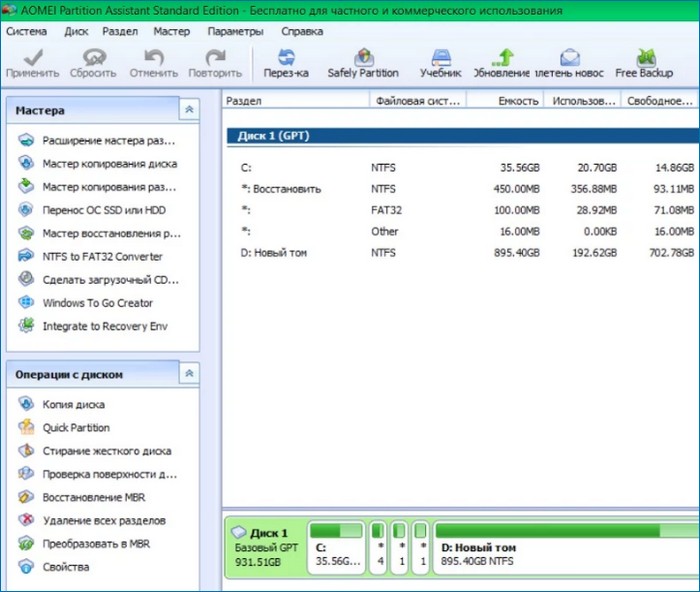Image resolution: width=700 pixels, height=592 pixels.
Task: Launch NTFS to FAT32 Converter
Action: [x=102, y=256]
